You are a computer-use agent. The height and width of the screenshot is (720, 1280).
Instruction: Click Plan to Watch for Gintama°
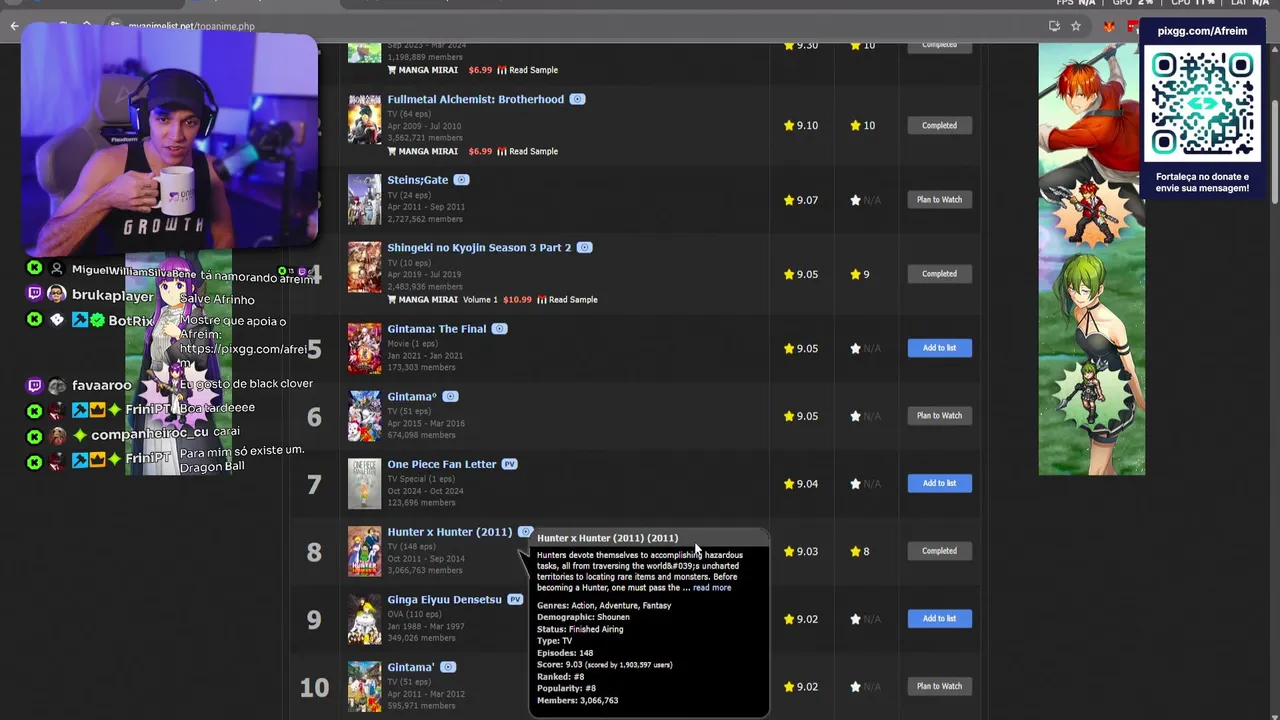pos(939,416)
